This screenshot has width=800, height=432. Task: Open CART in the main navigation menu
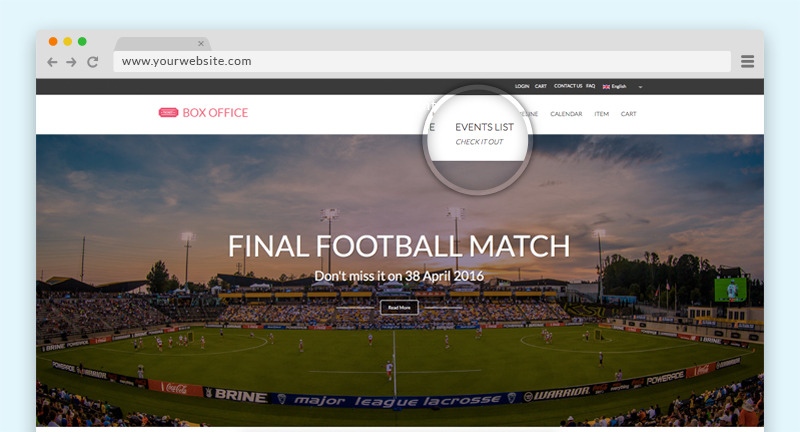click(629, 114)
